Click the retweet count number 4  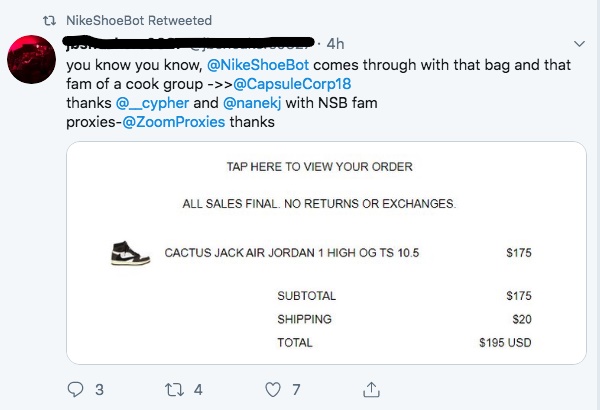point(198,390)
